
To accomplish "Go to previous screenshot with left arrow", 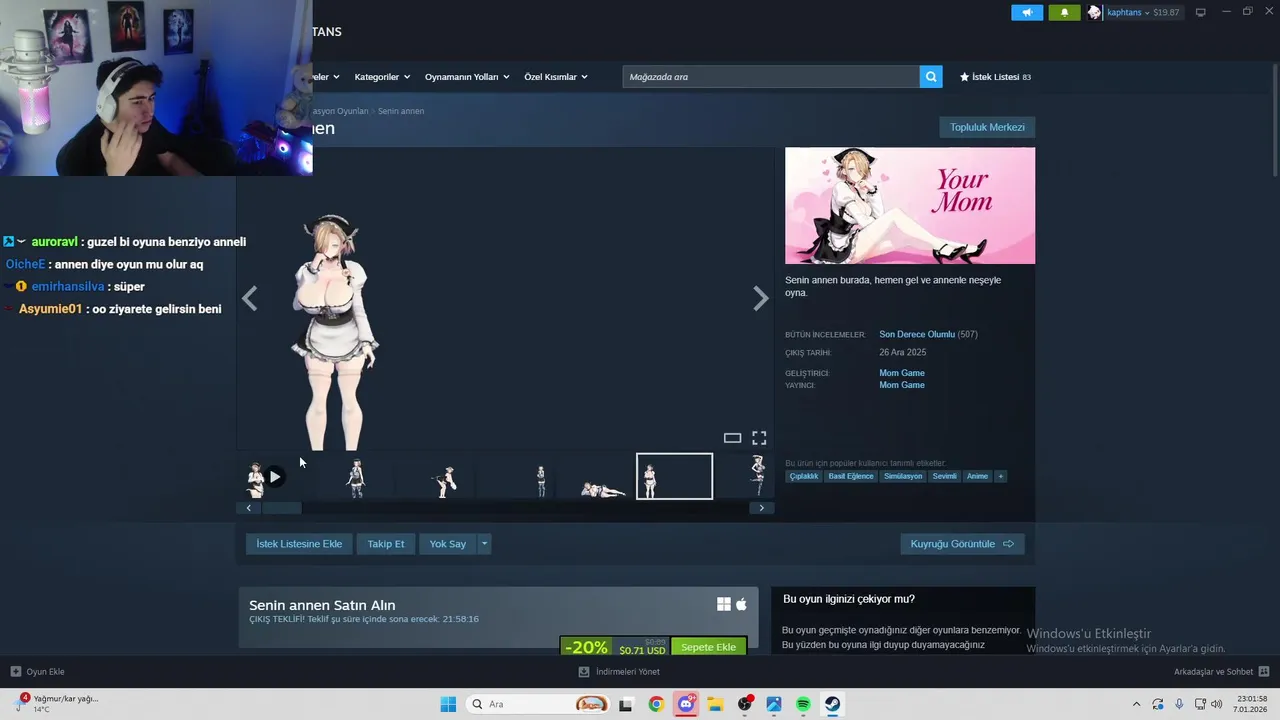I will (249, 298).
